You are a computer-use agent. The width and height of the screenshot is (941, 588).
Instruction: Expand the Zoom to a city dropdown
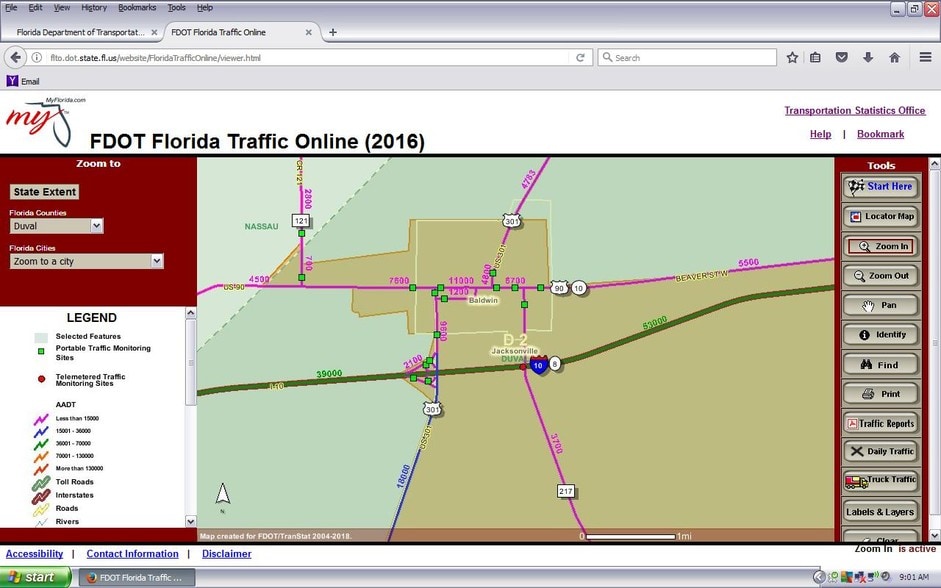(x=86, y=261)
